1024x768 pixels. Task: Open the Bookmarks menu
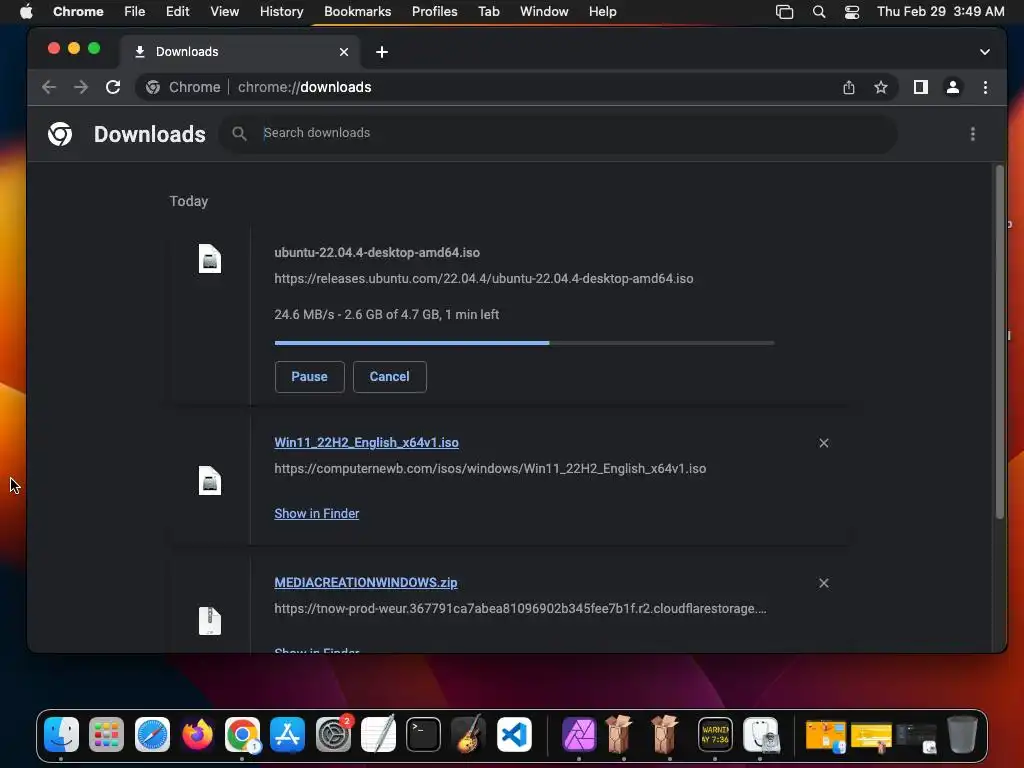tap(357, 12)
